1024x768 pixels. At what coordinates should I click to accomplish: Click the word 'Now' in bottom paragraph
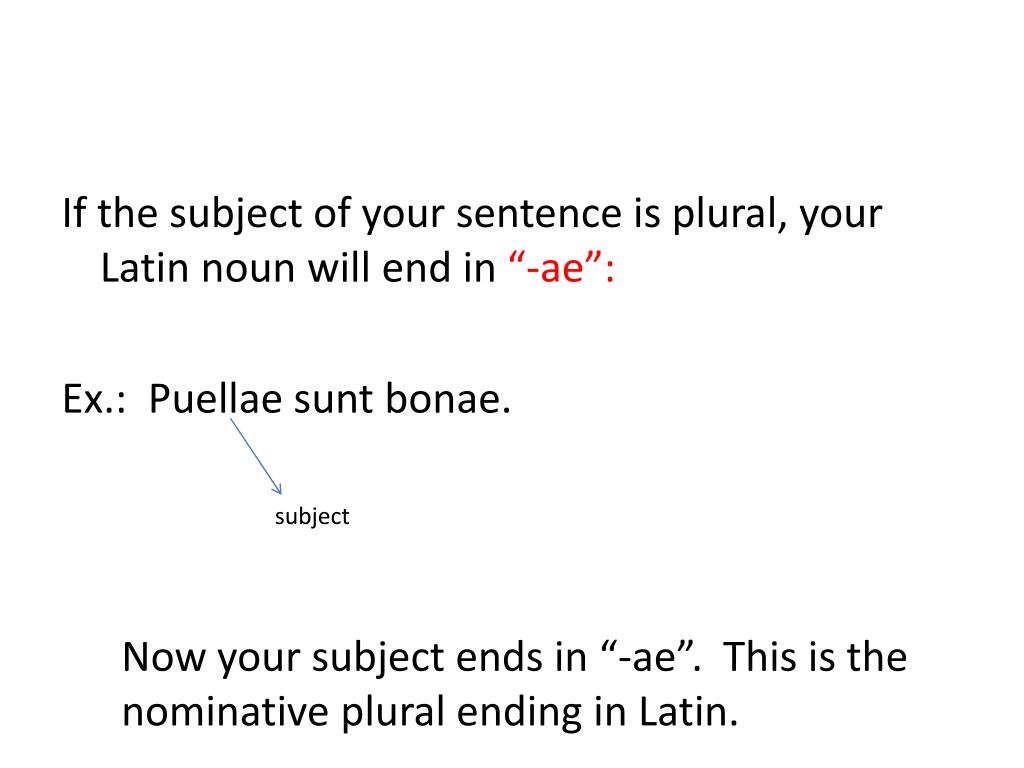[164, 656]
